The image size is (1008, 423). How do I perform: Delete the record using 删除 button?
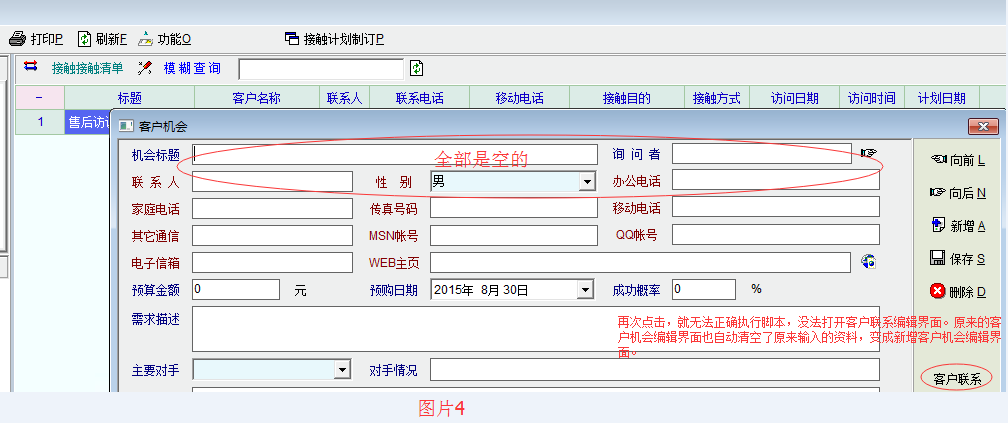coord(957,291)
